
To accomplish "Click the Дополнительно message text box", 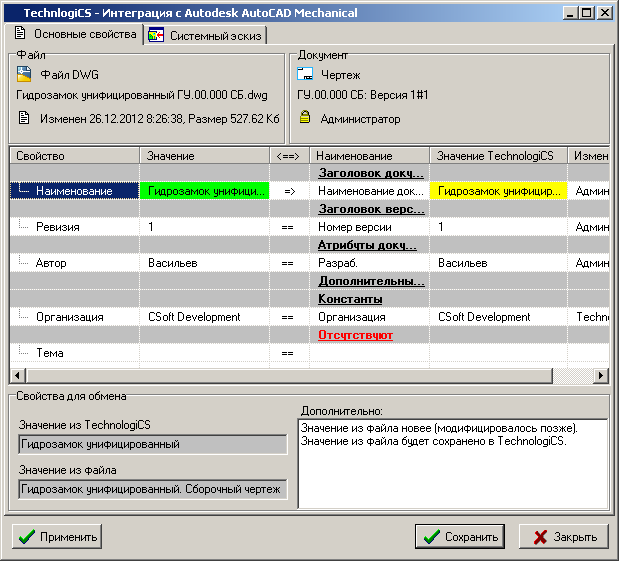I will pos(453,464).
